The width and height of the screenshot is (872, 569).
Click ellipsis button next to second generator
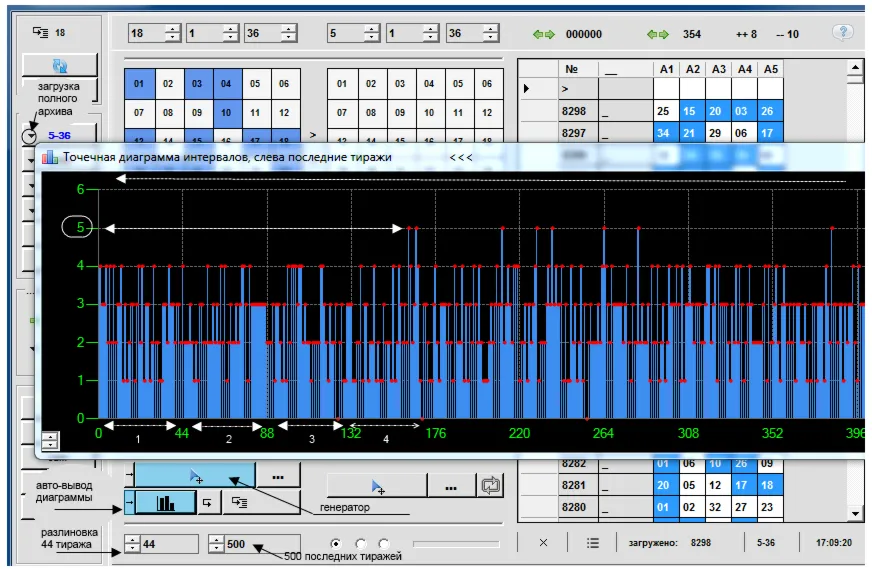point(451,487)
